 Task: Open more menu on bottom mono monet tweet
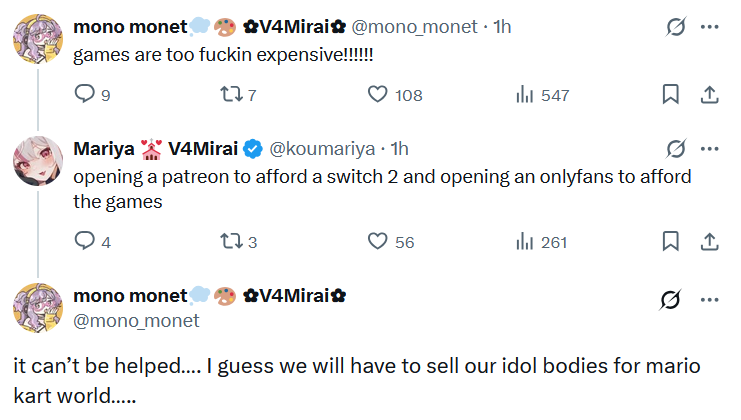click(709, 297)
